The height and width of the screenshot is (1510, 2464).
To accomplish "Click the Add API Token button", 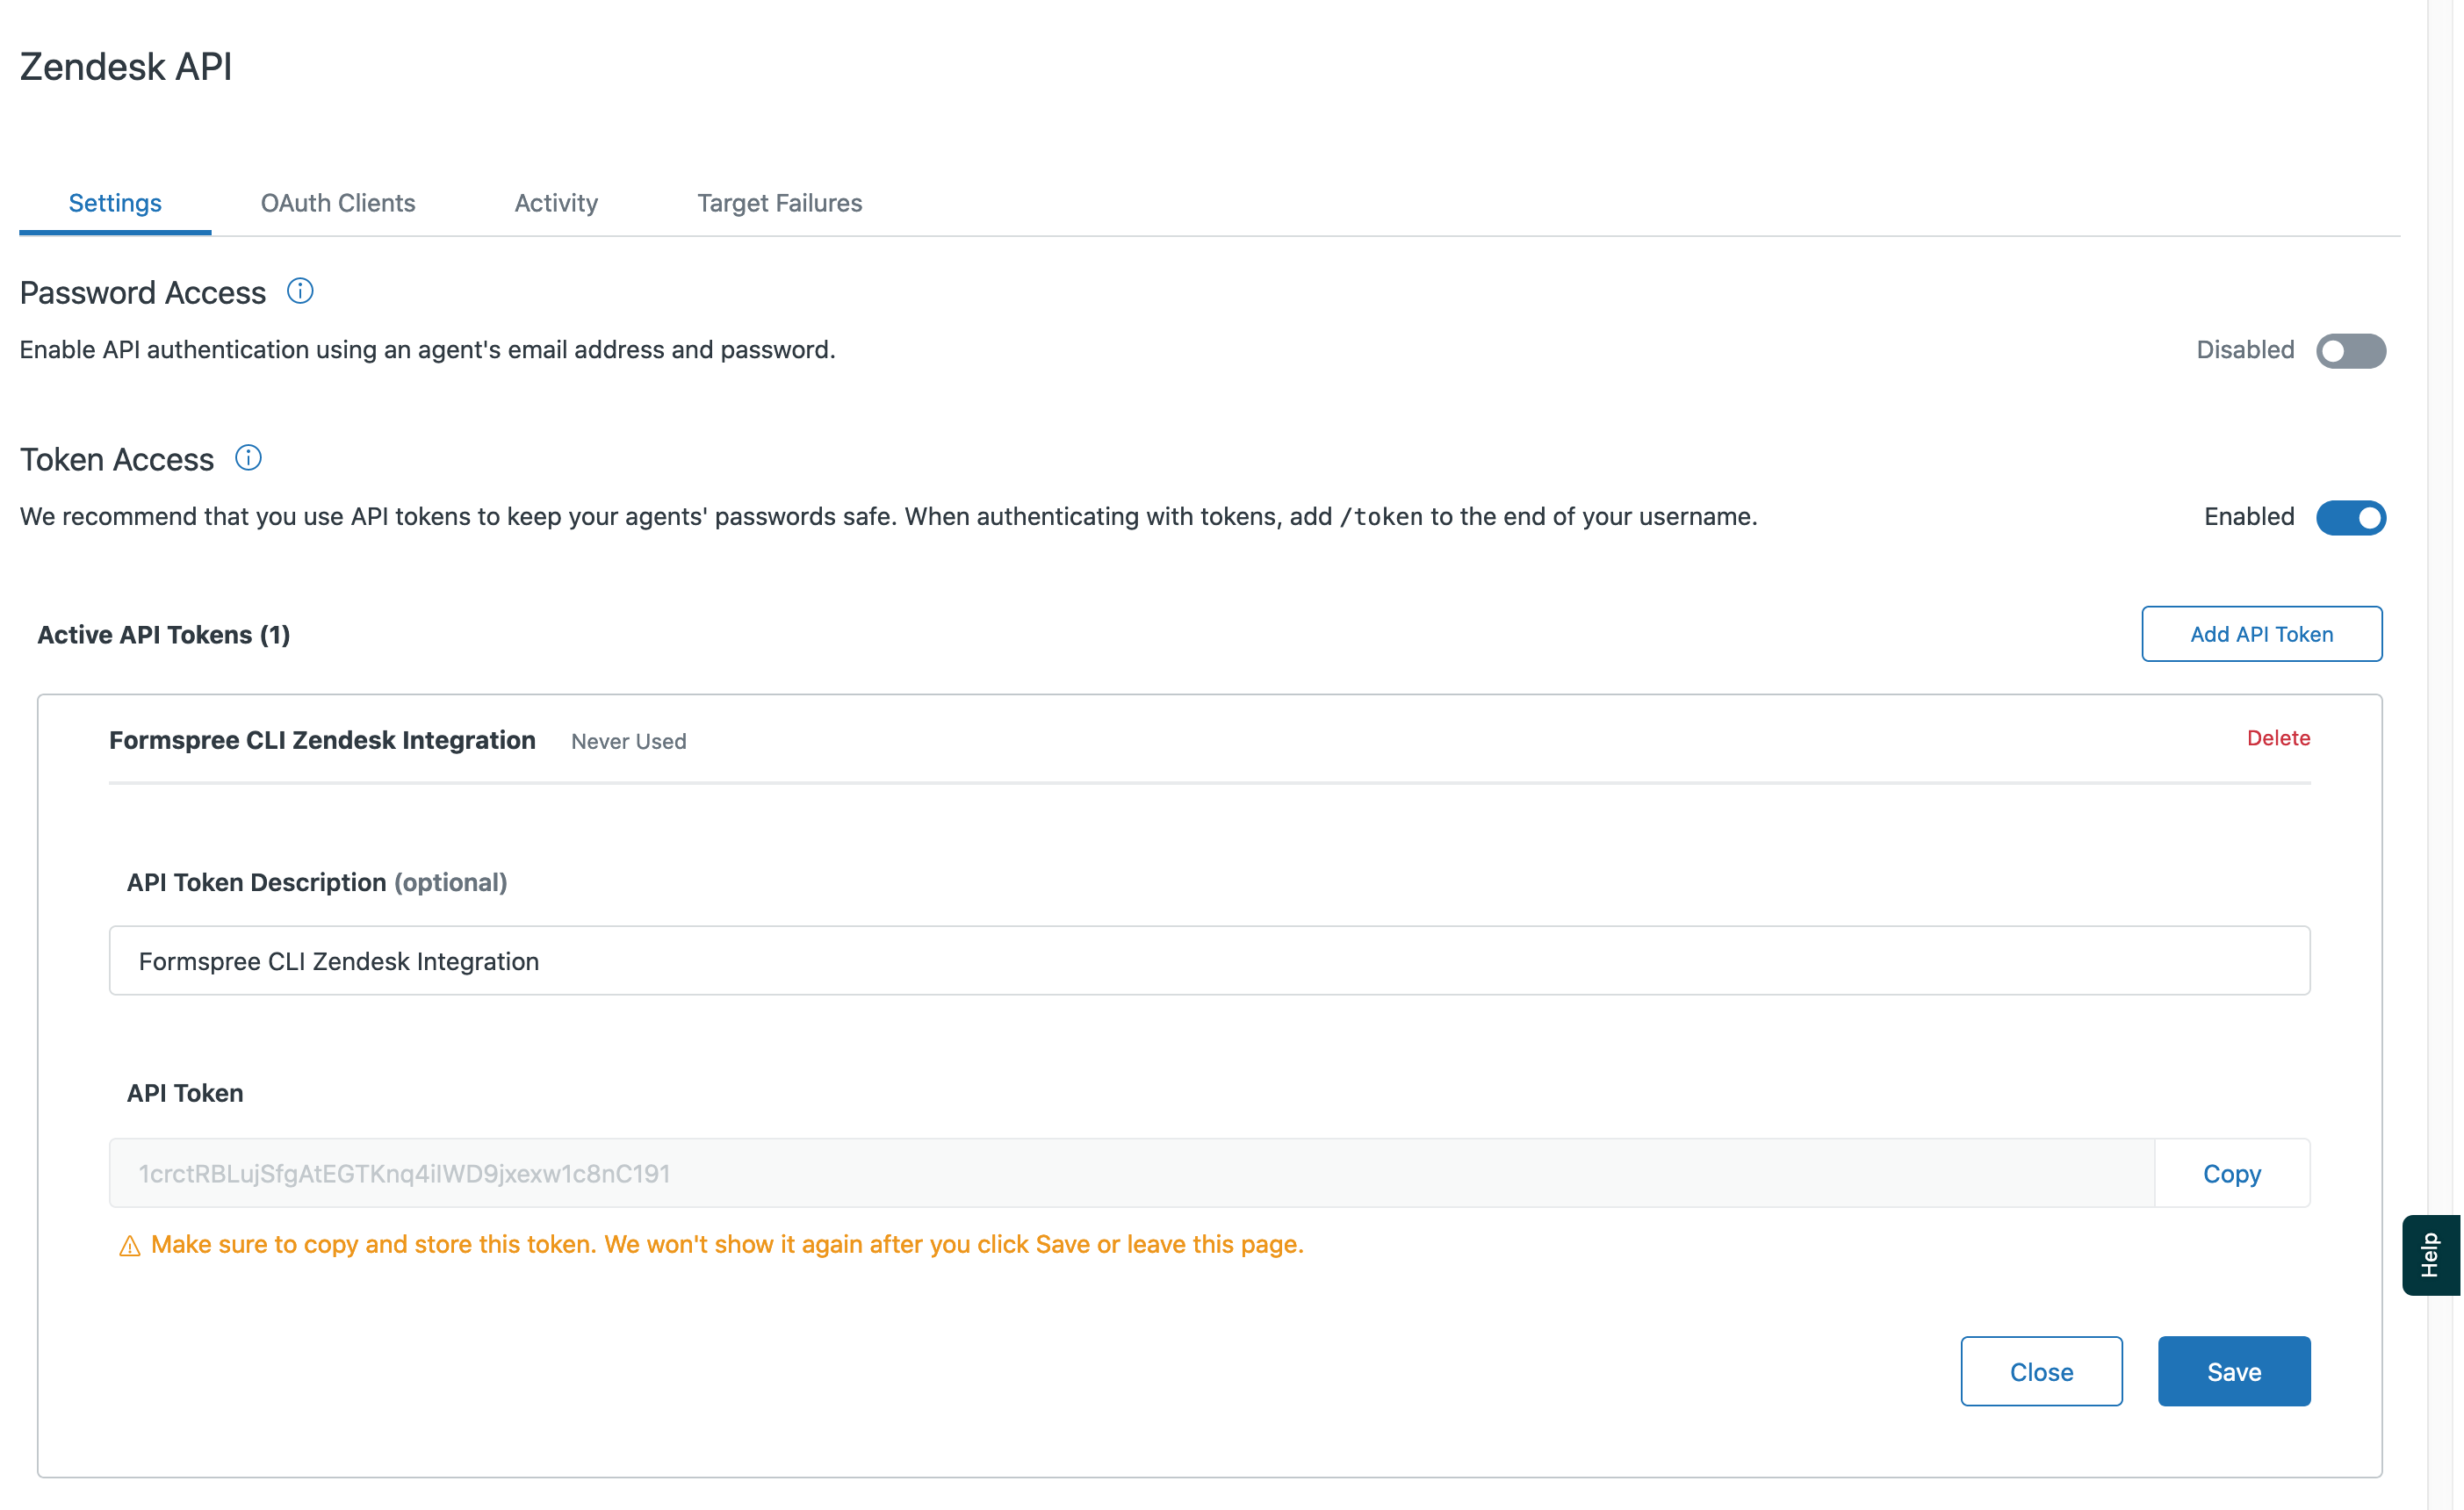I will [x=2261, y=634].
